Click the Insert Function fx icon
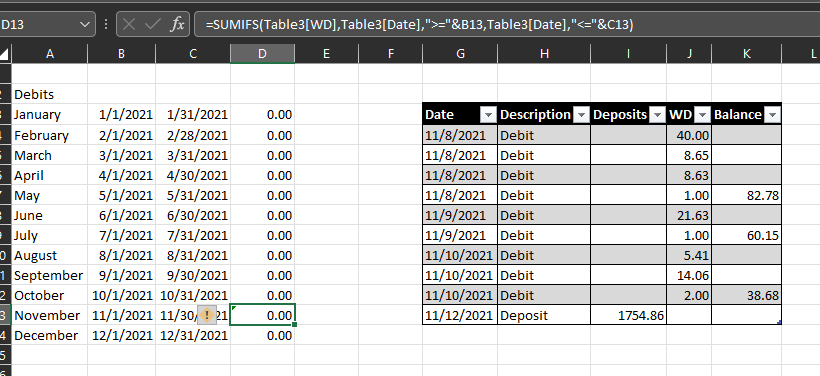 click(x=177, y=24)
